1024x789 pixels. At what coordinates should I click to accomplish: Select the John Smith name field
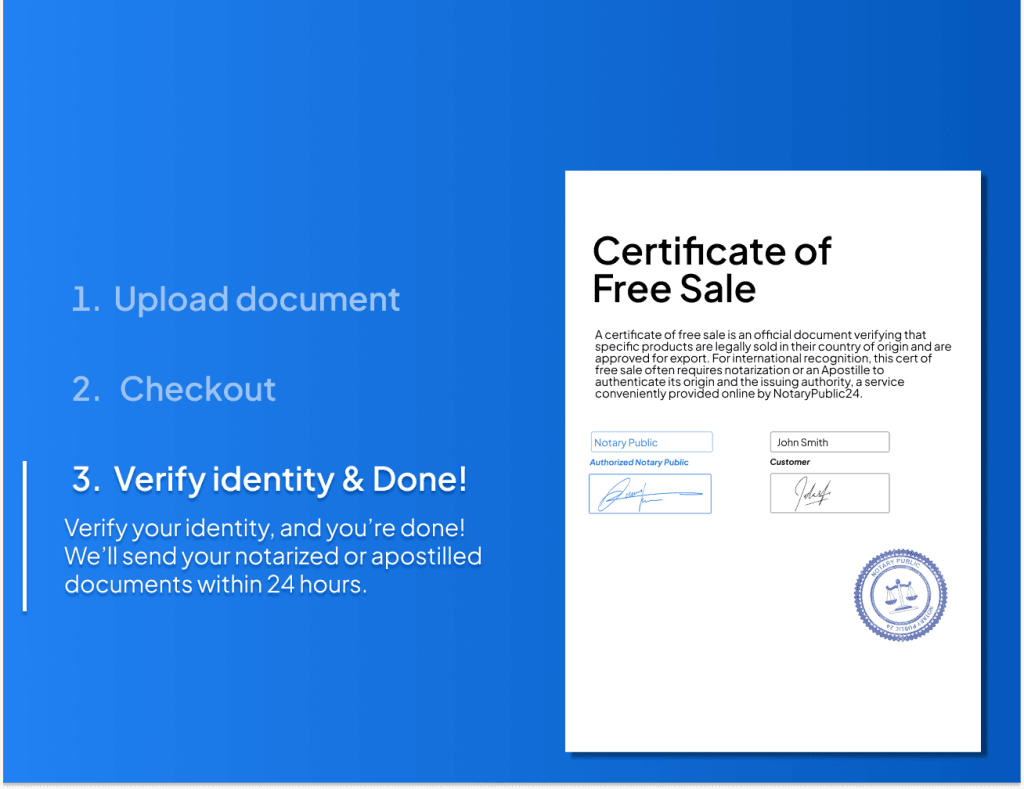(x=829, y=441)
